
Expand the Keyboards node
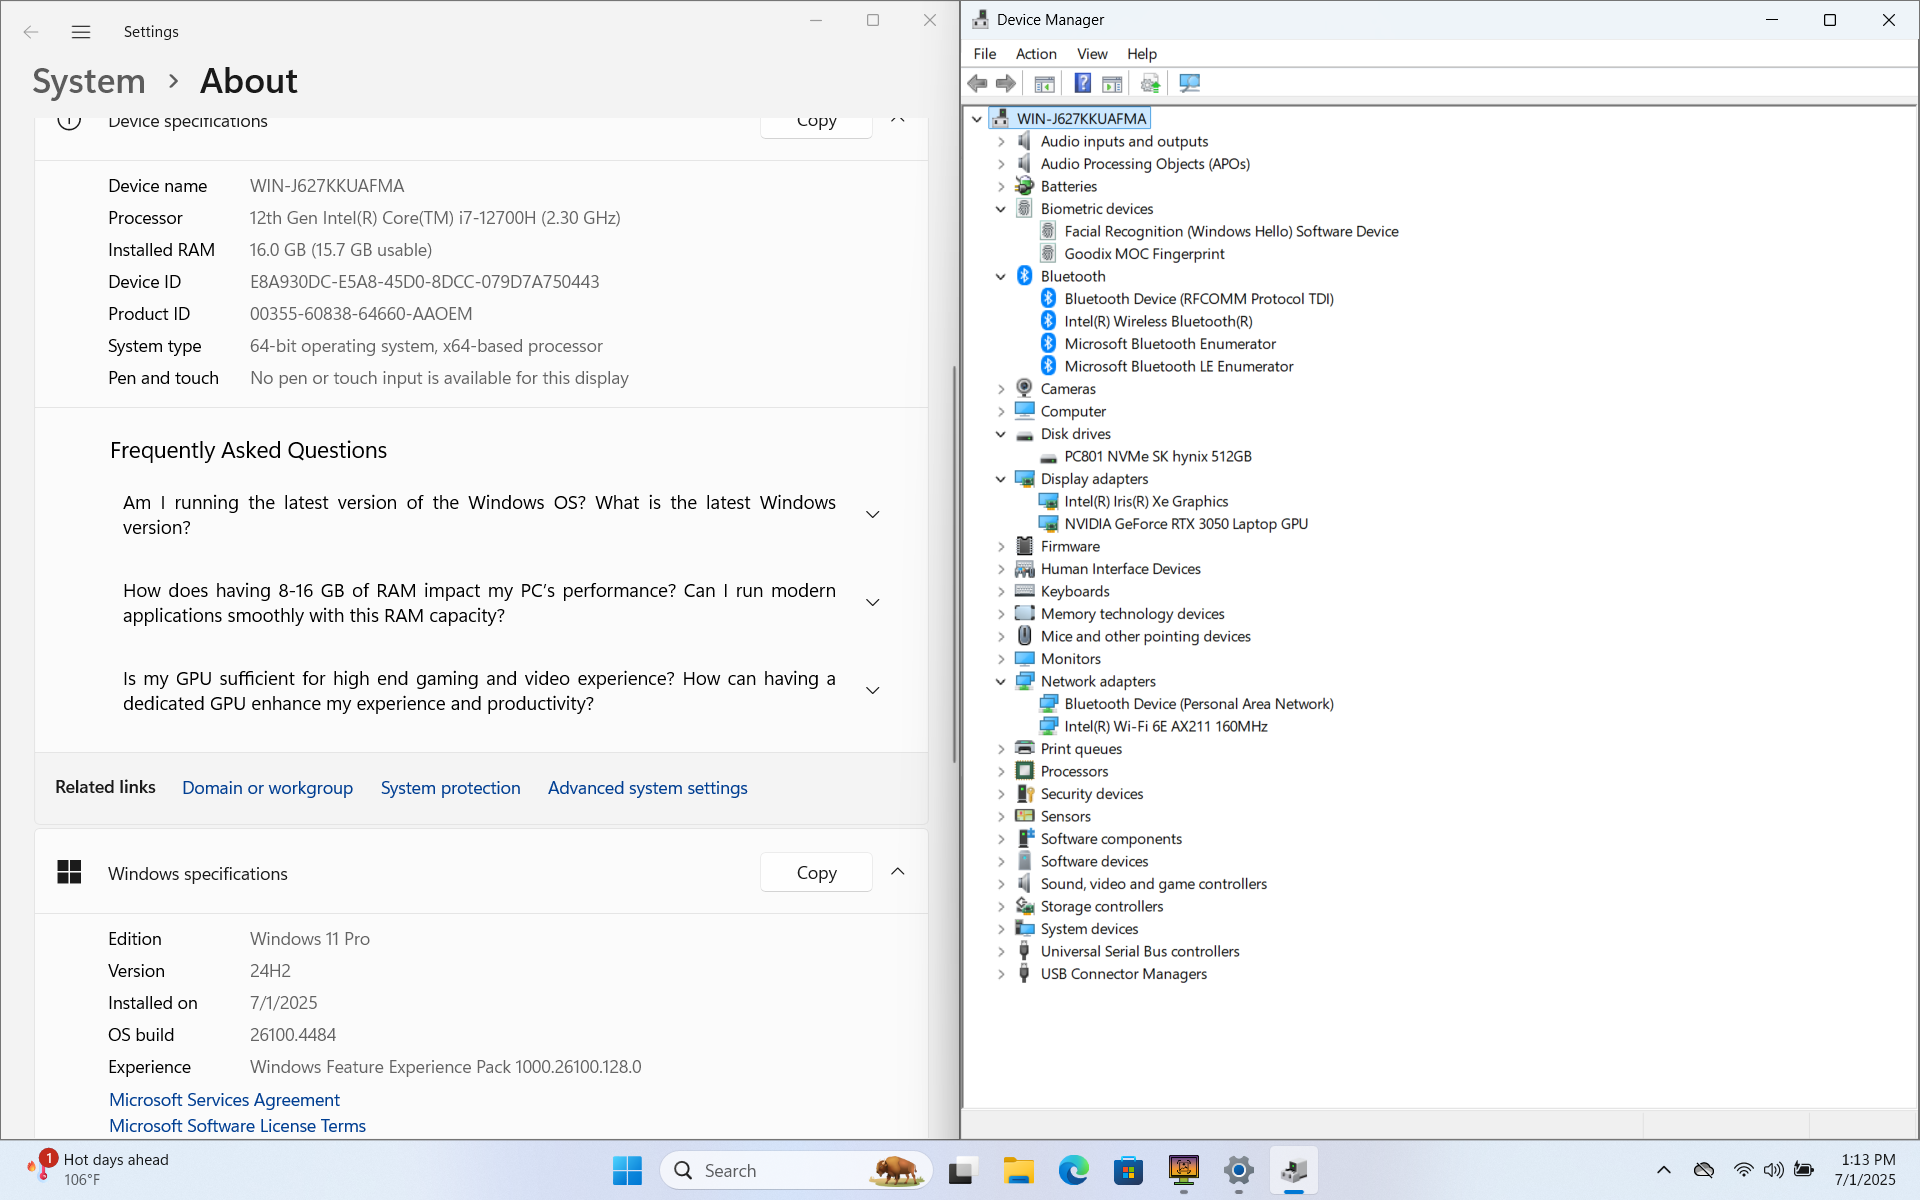click(1001, 591)
